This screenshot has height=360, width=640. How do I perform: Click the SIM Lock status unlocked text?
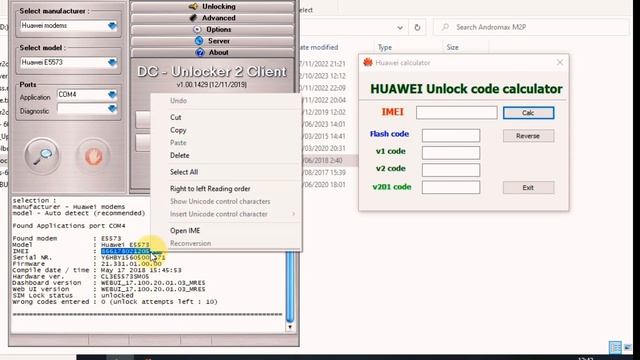coord(117,296)
